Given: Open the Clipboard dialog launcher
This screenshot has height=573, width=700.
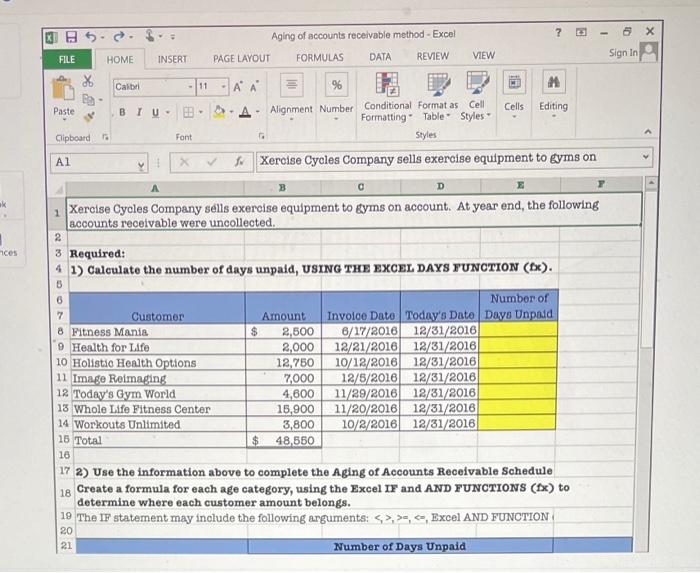Looking at the screenshot, I should click(105, 138).
